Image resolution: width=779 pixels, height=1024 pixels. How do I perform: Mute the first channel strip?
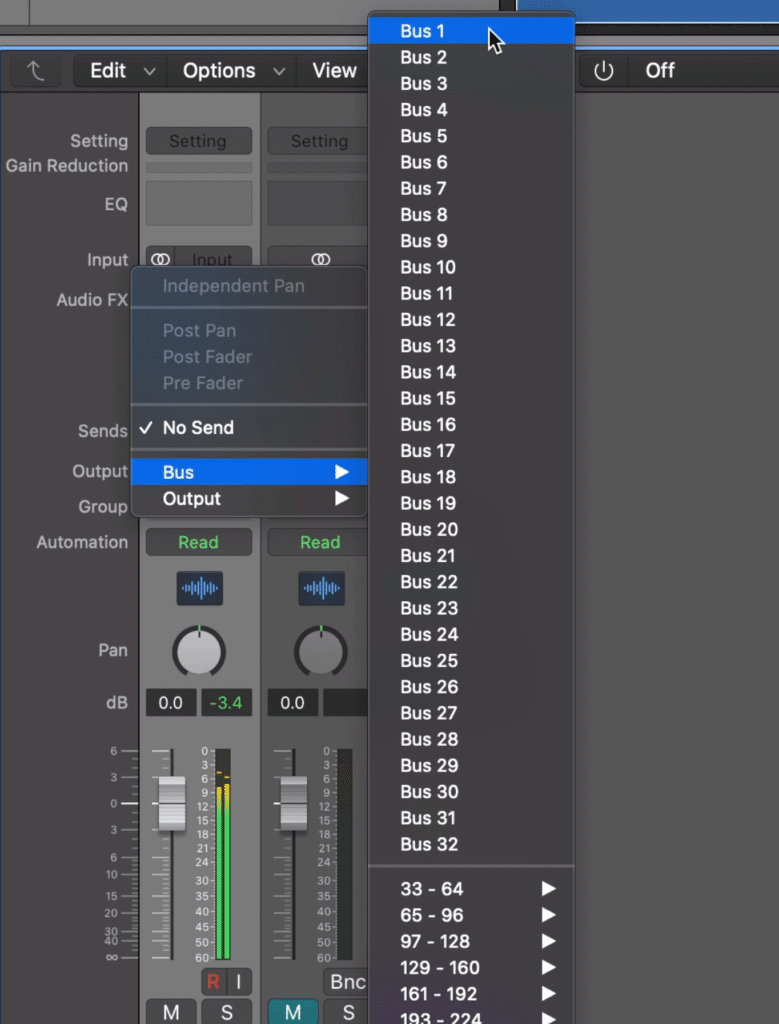[171, 1012]
